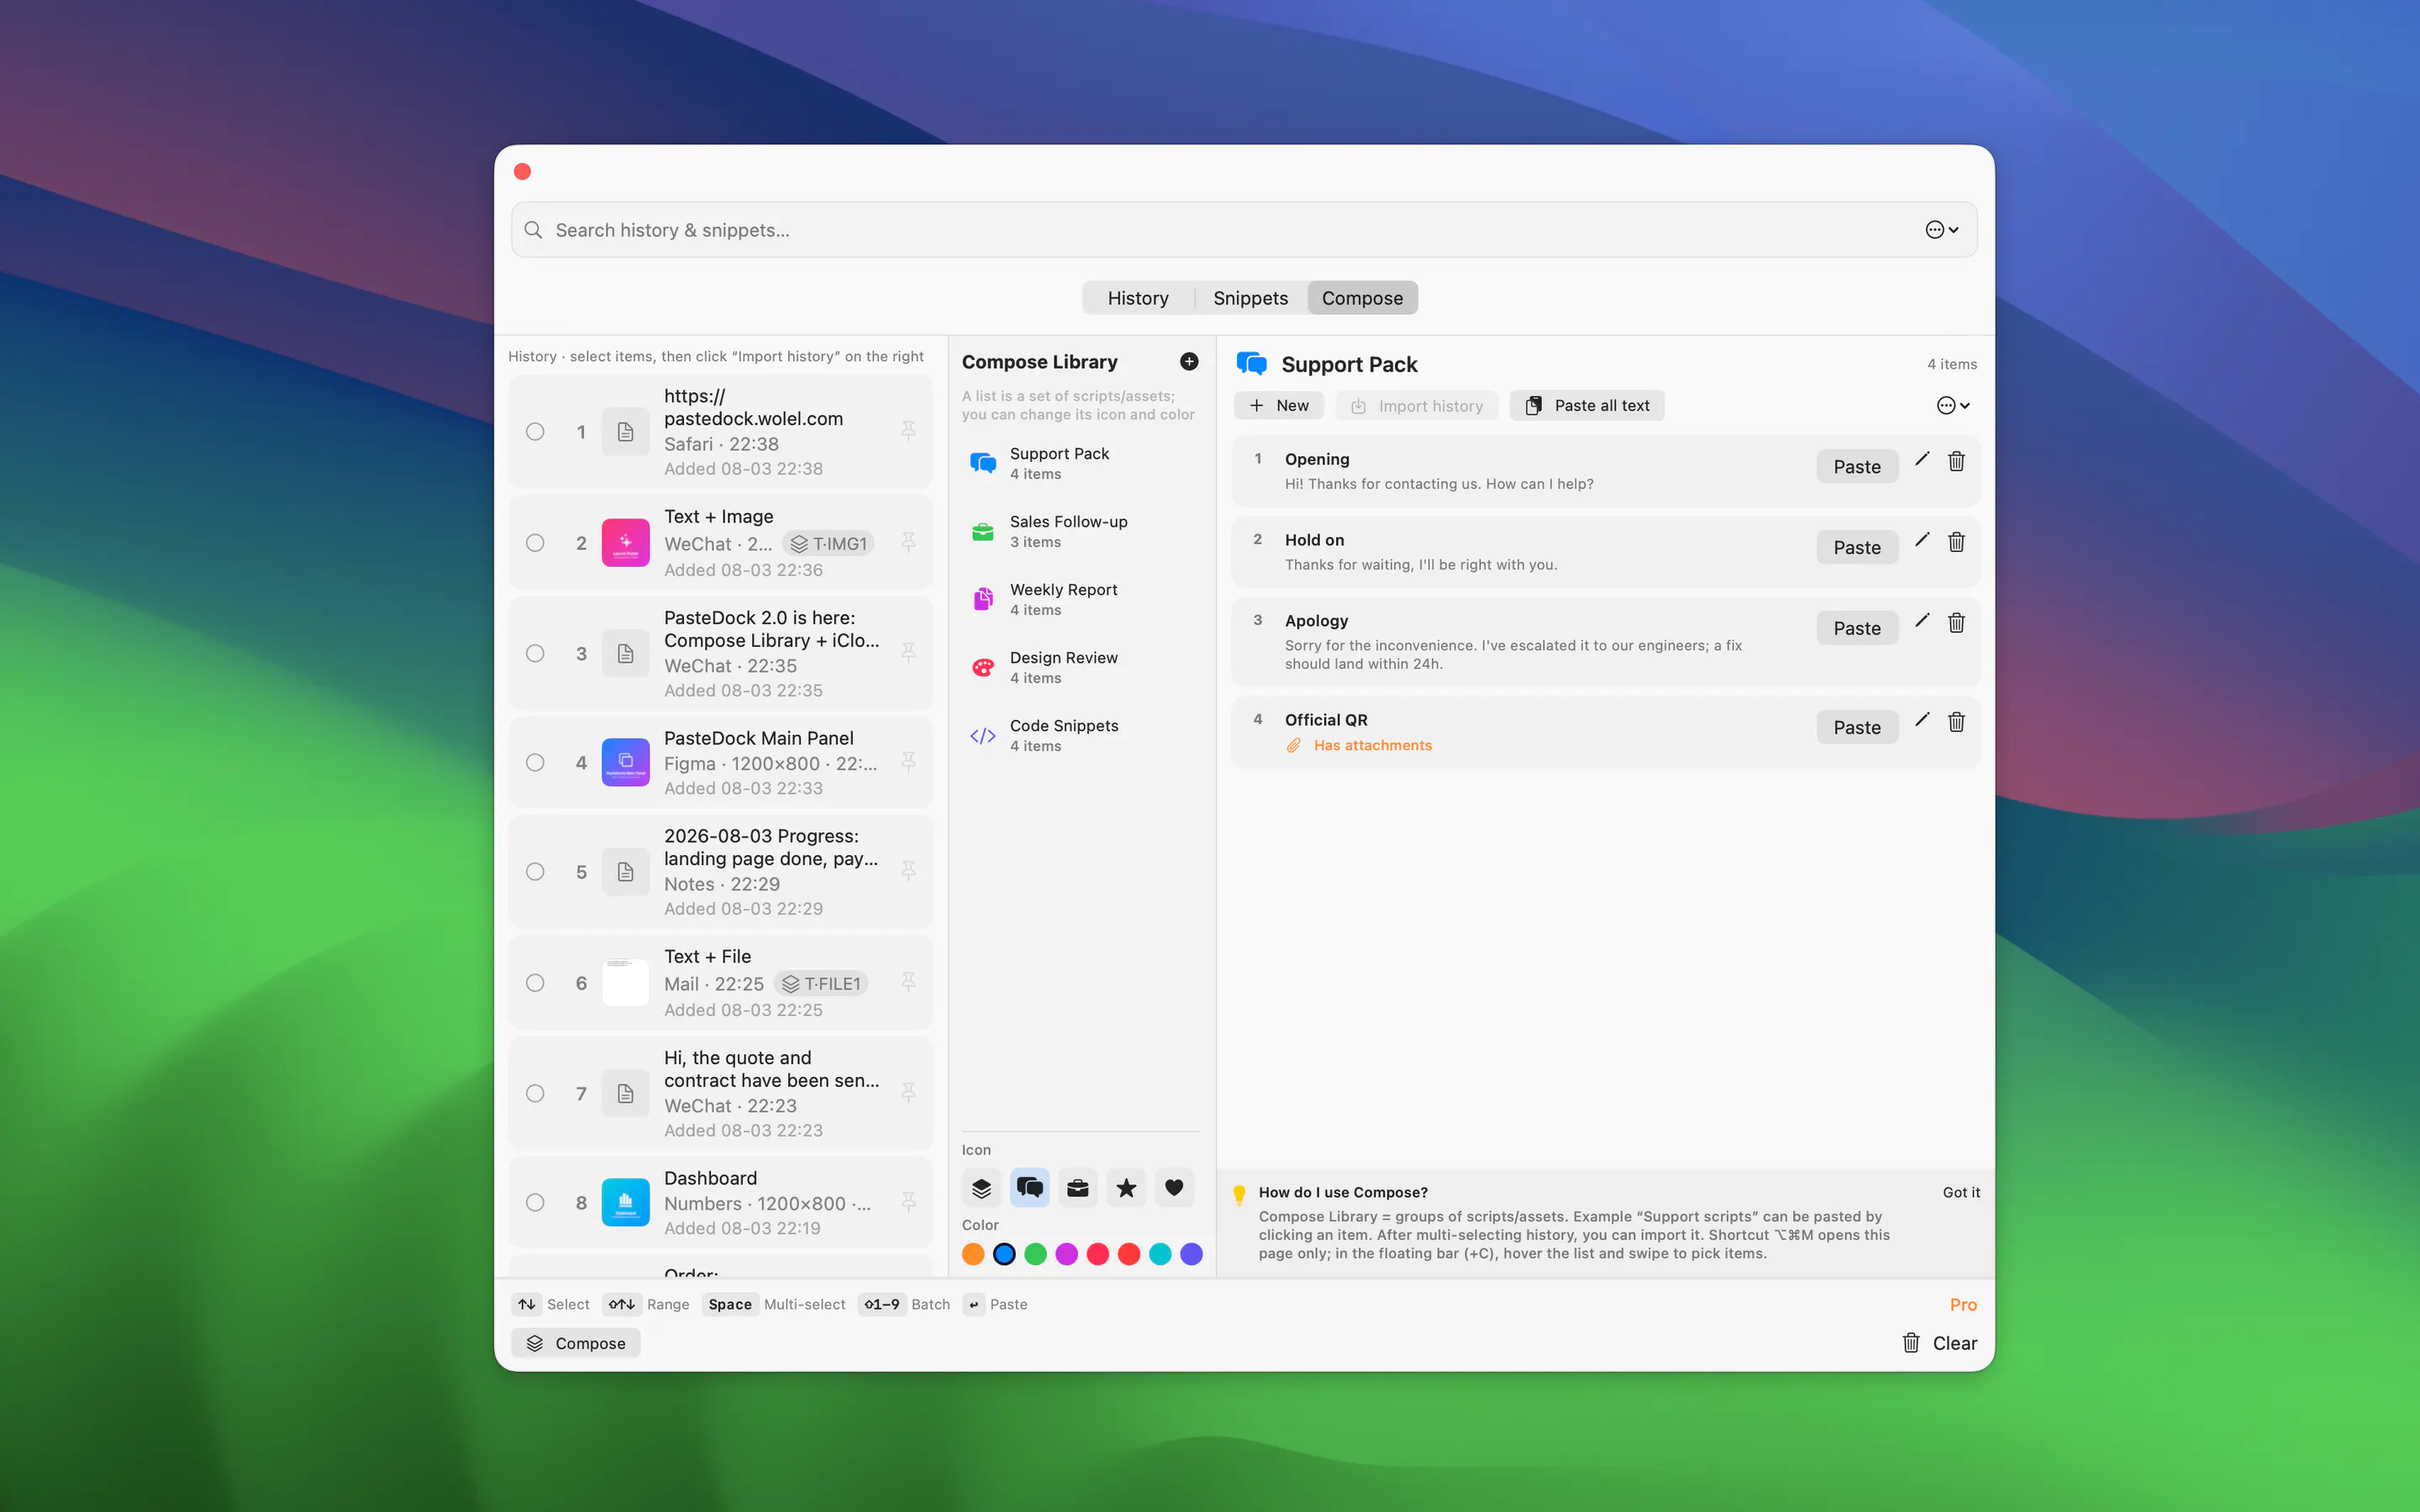
Task: Pin the PasteDock Main Panel item
Action: [908, 762]
